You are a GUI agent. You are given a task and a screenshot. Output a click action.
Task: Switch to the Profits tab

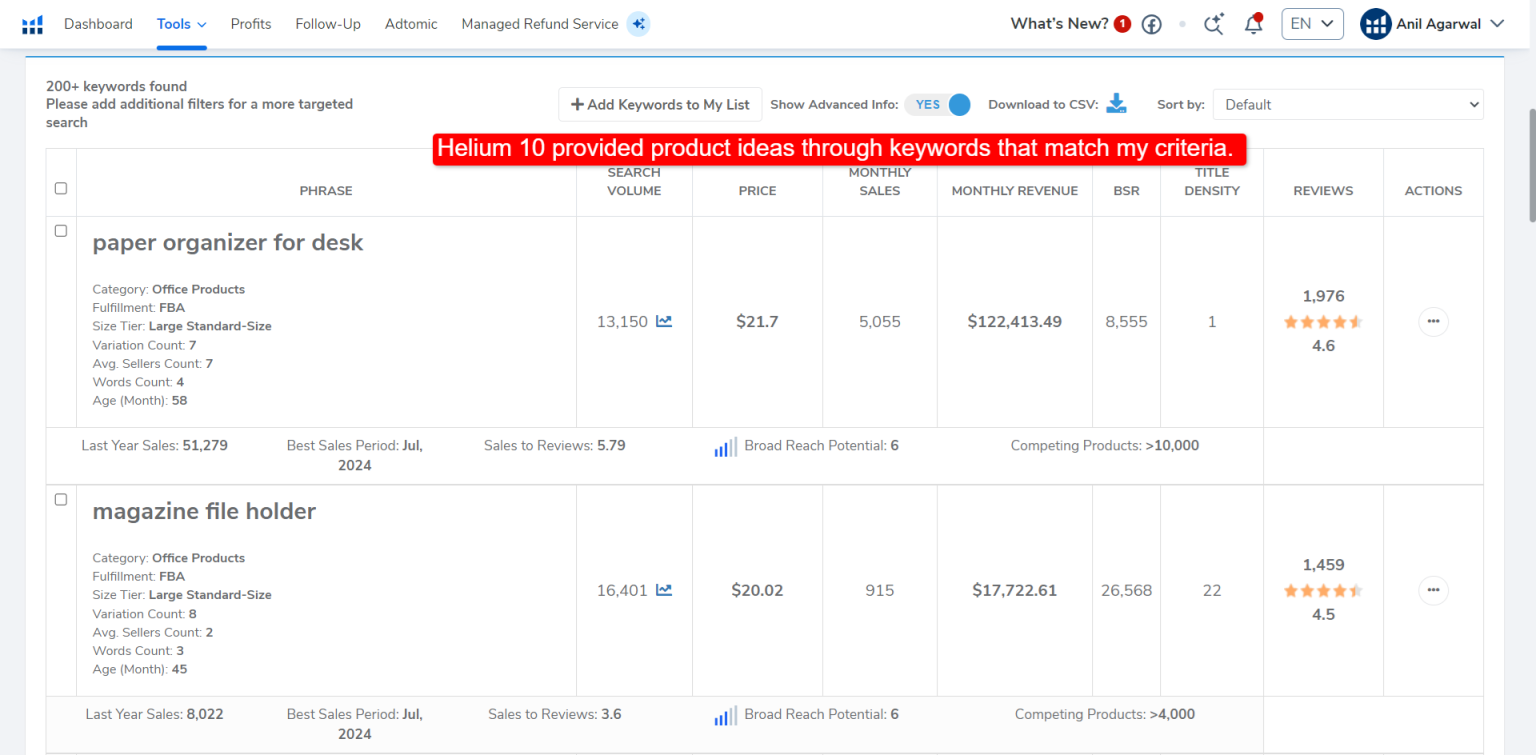(250, 23)
